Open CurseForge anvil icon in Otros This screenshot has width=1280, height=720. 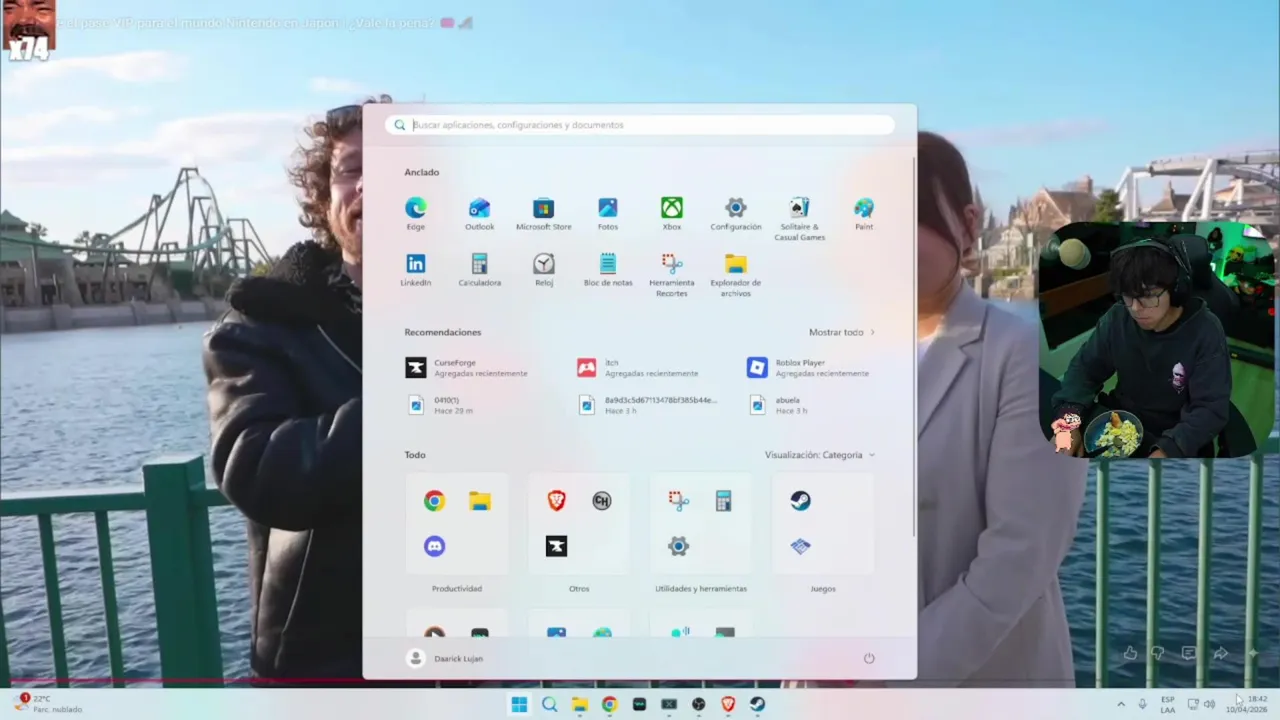[557, 546]
